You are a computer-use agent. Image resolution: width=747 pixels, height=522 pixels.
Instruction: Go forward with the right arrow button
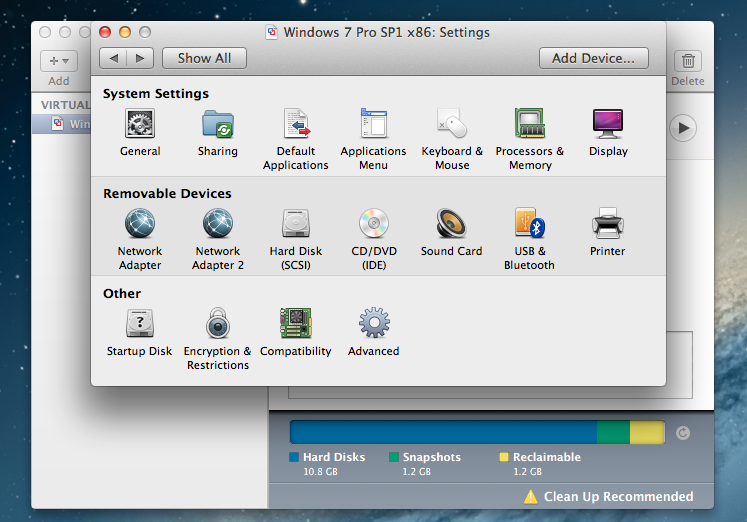[140, 58]
